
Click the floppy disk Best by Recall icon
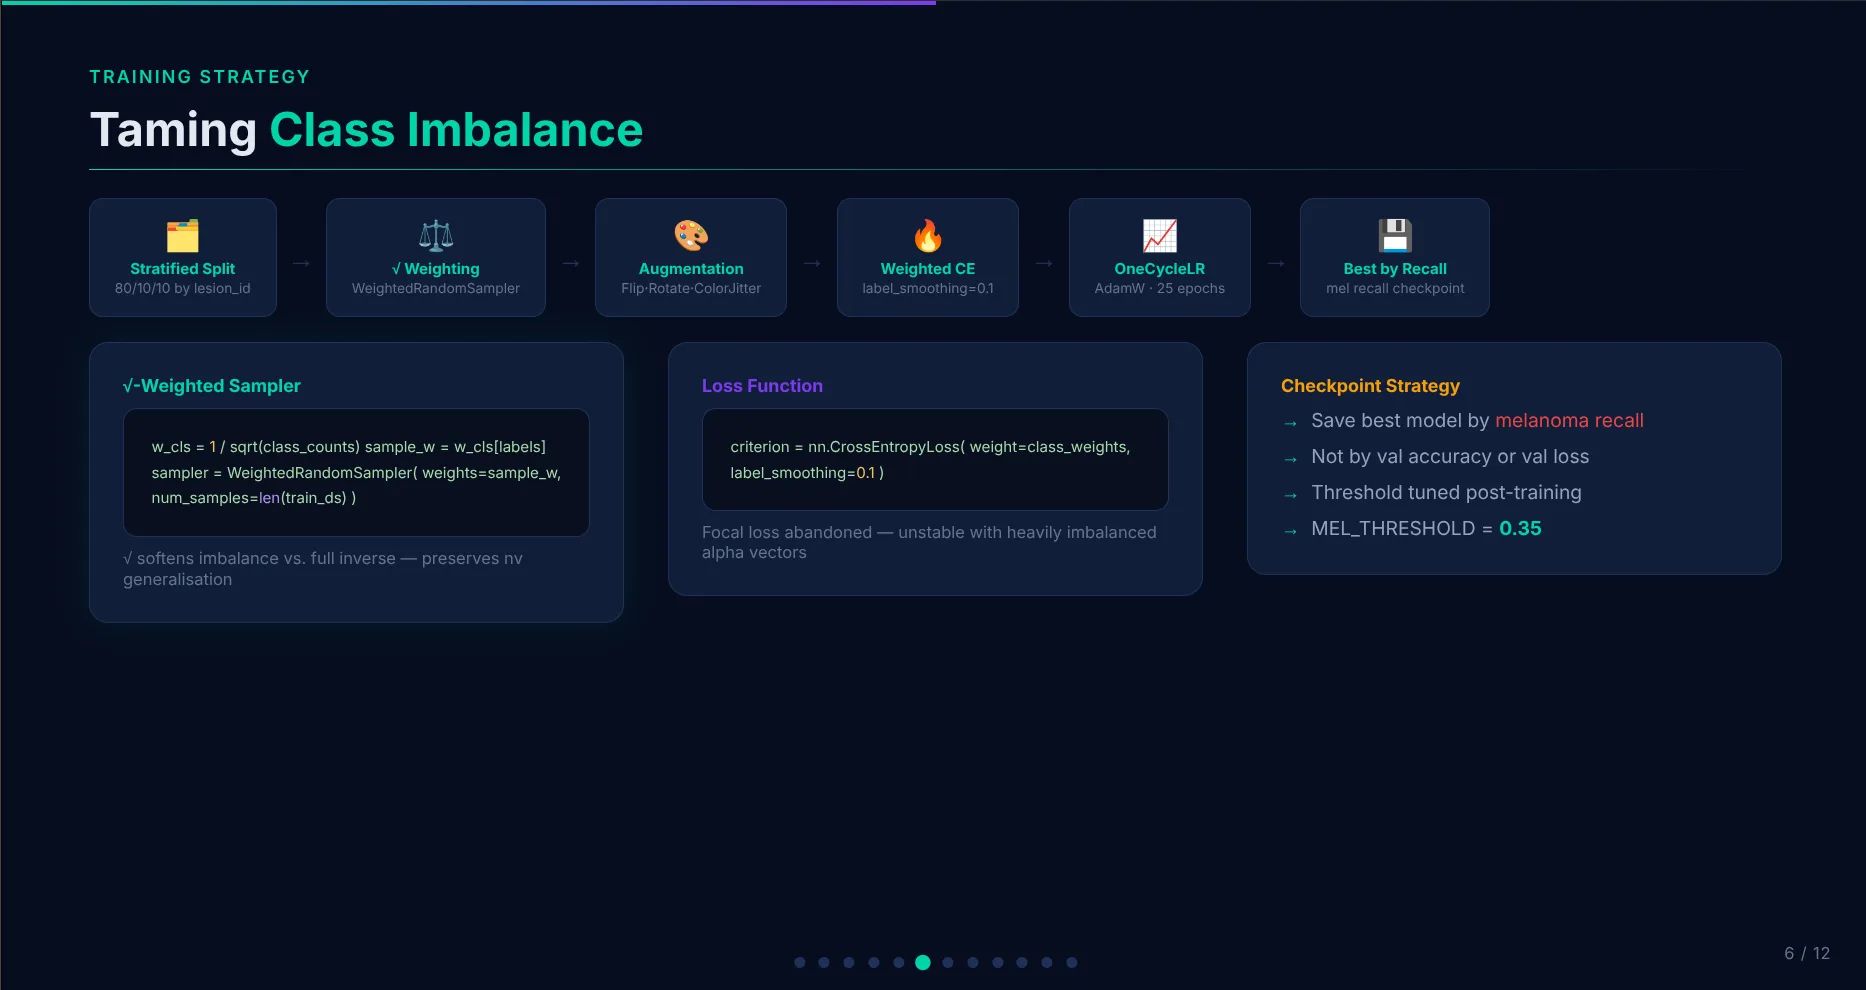pyautogui.click(x=1395, y=236)
